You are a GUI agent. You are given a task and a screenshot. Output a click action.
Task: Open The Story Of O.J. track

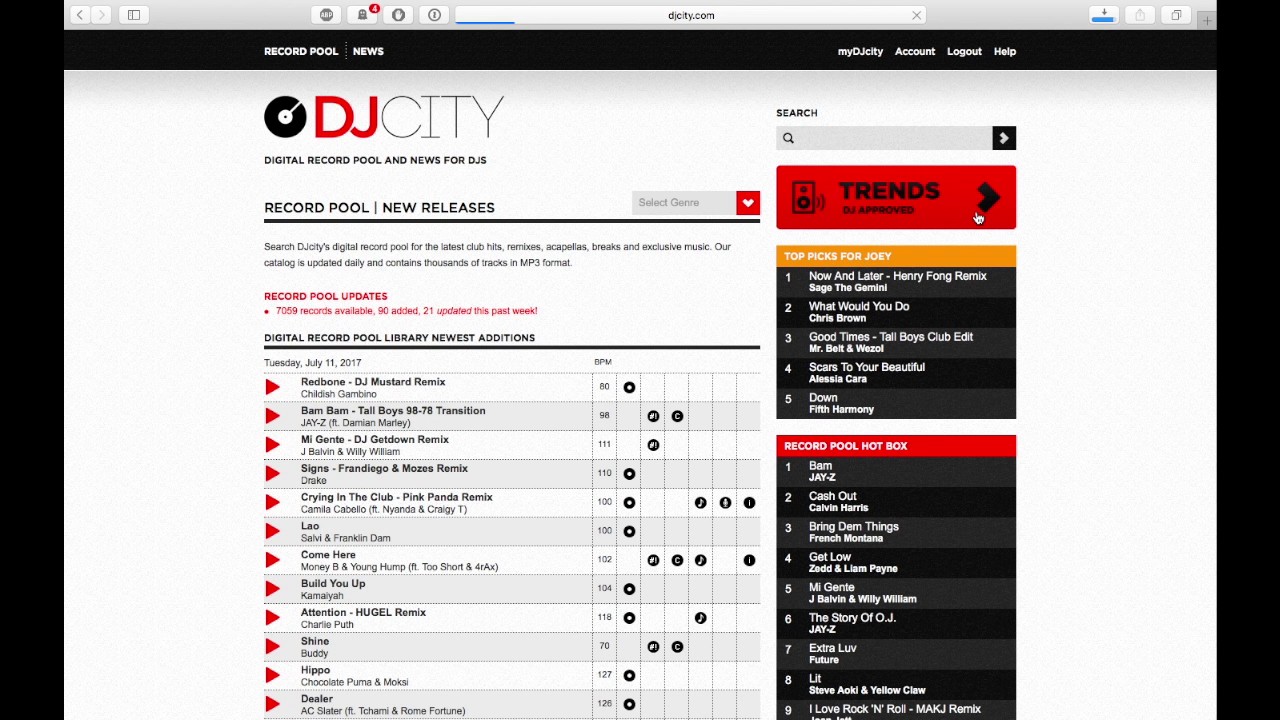click(x=852, y=618)
